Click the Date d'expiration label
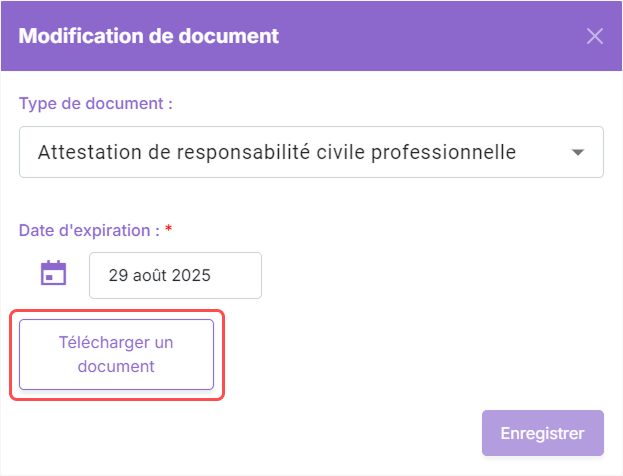Image resolution: width=623 pixels, height=476 pixels. [89, 230]
